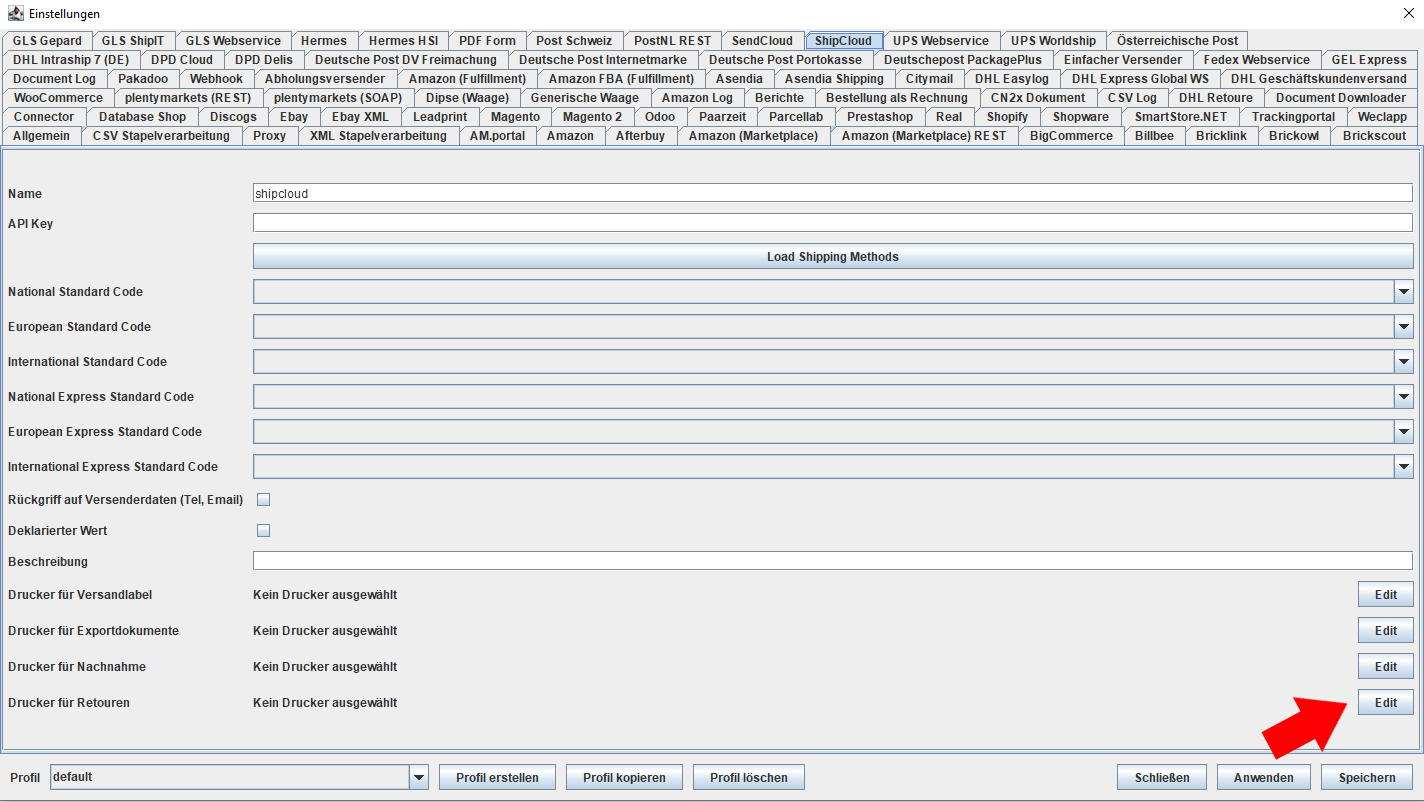Switch to GLS Webservice tab

233,41
